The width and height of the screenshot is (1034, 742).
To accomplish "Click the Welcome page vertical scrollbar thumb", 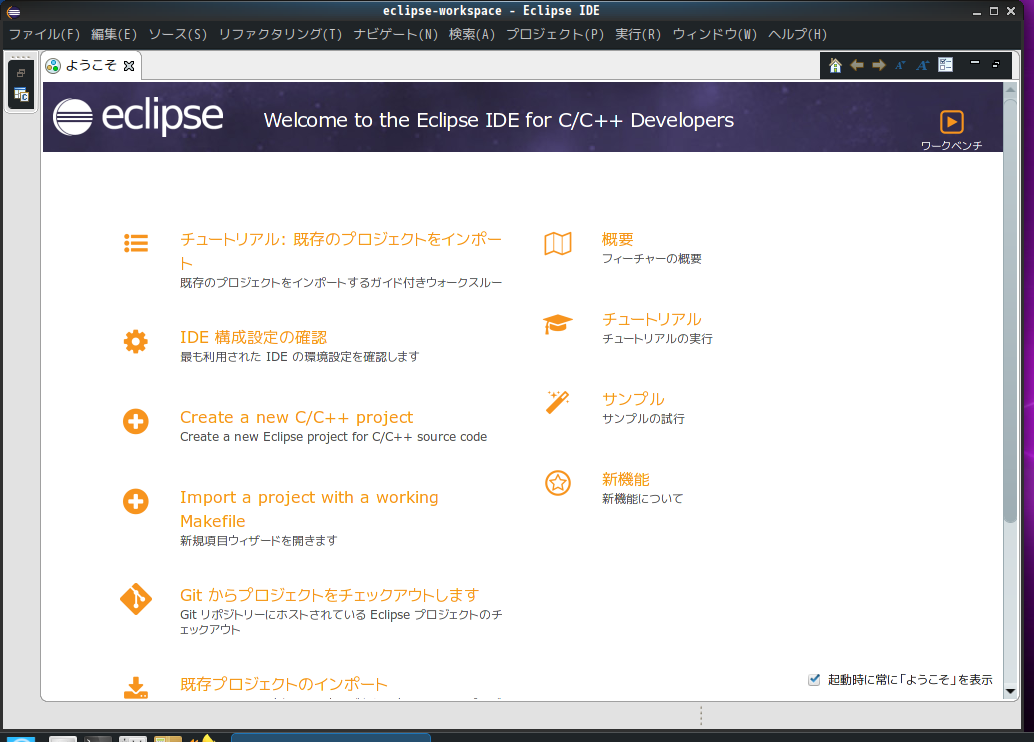I will pyautogui.click(x=1010, y=309).
